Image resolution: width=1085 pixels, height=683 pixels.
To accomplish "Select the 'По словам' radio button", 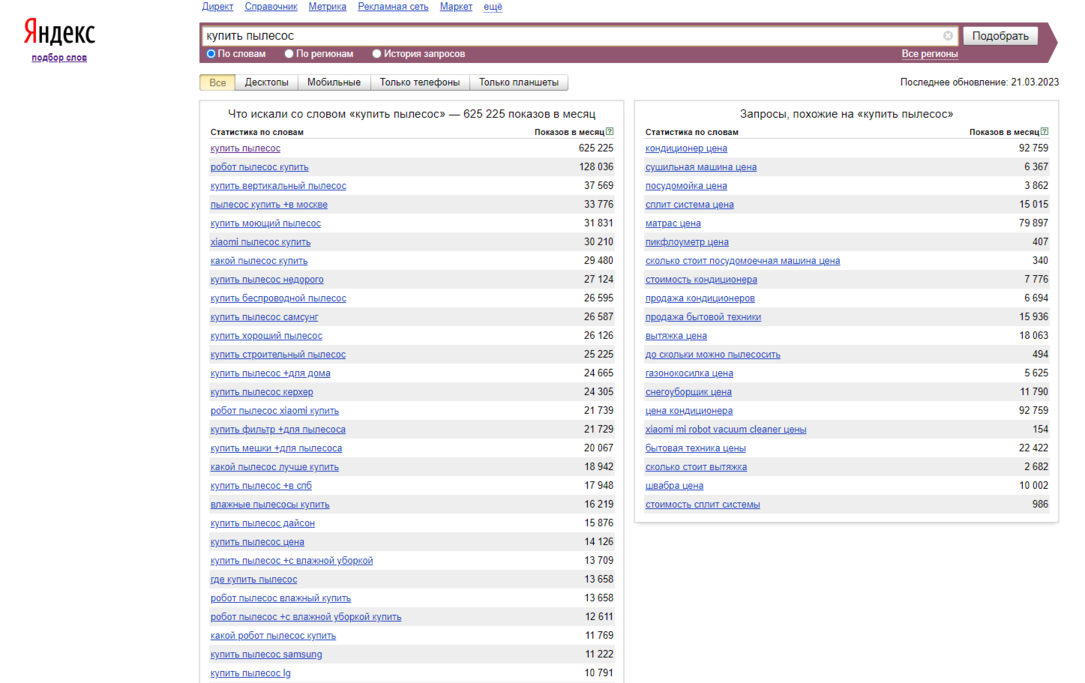I will pyautogui.click(x=211, y=54).
